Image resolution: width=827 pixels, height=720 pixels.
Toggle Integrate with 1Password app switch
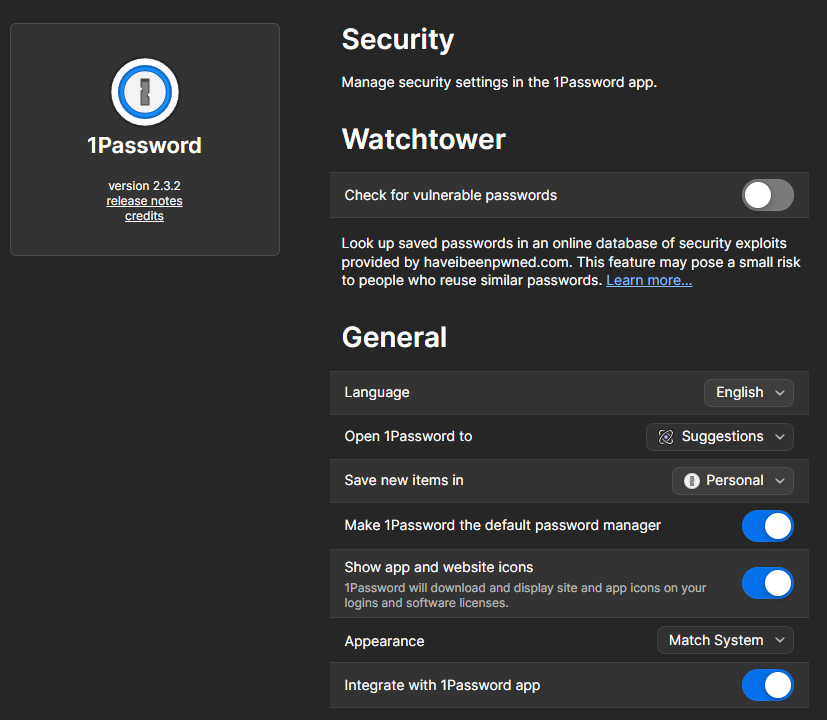767,685
